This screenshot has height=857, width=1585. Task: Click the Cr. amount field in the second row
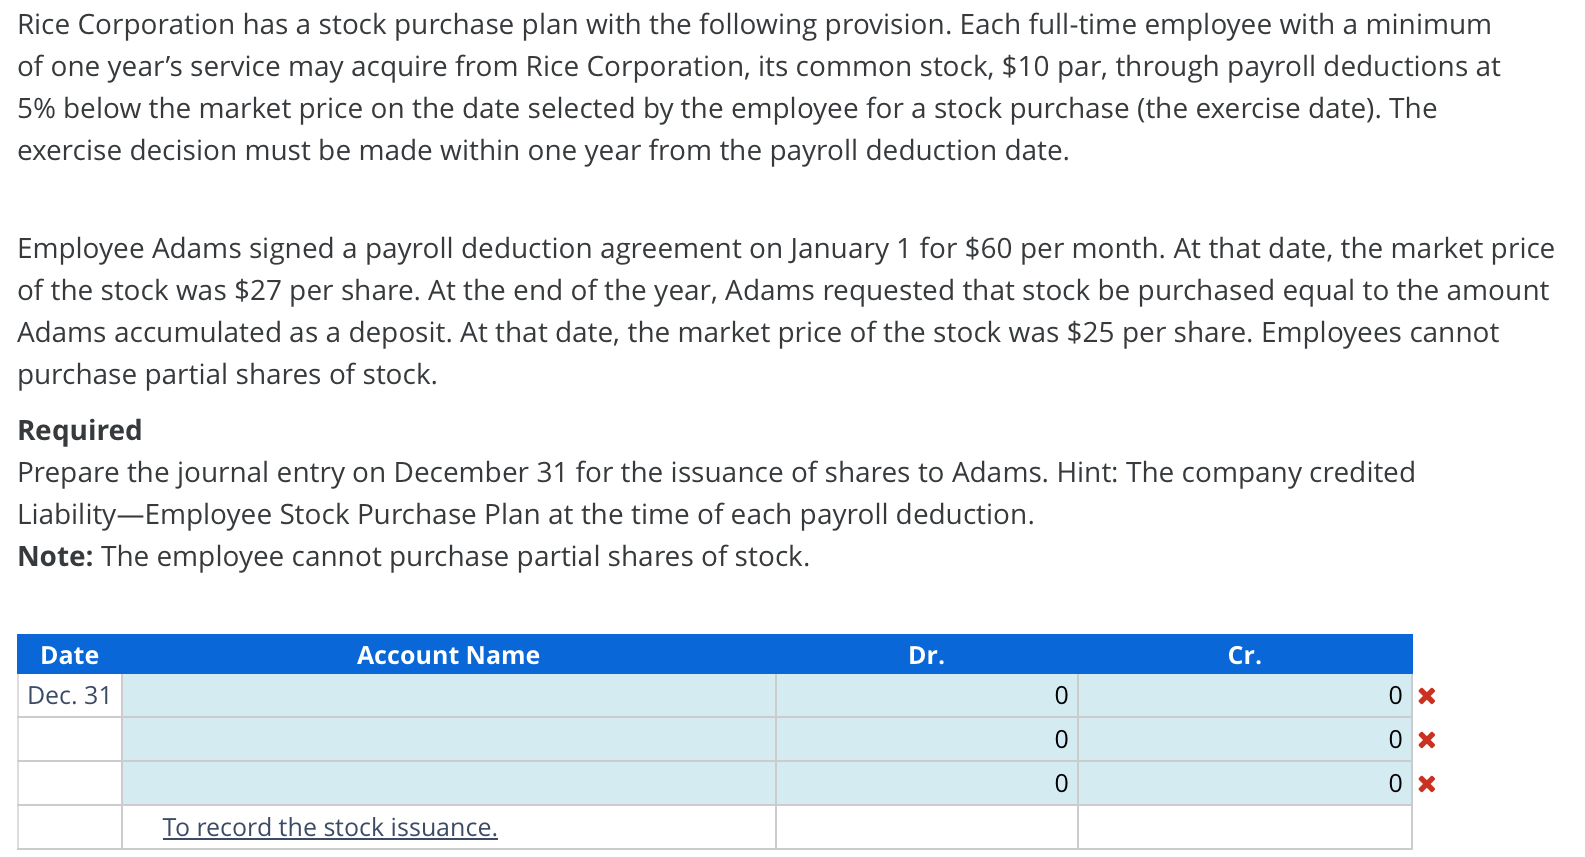(x=1244, y=740)
